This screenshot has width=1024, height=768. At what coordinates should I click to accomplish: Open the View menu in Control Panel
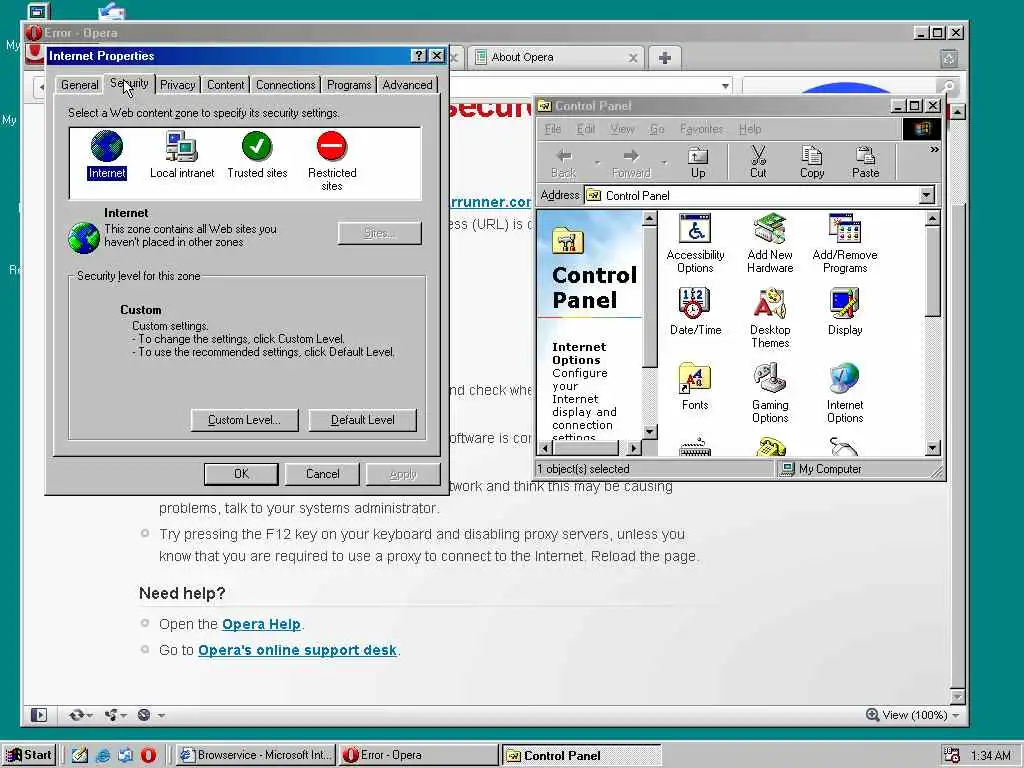tap(622, 129)
